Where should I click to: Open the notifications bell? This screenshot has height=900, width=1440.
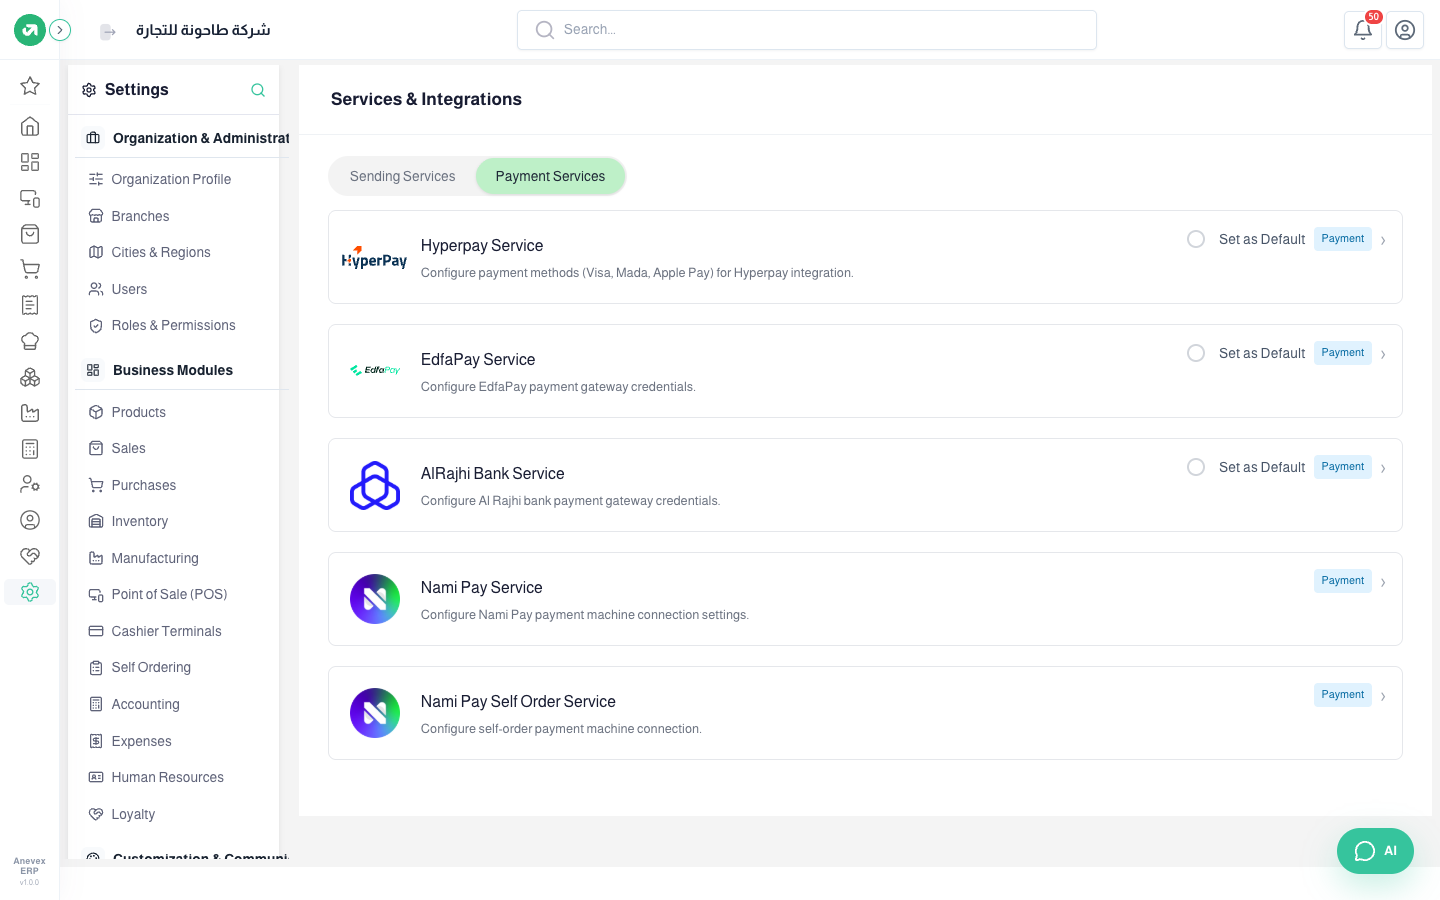click(1363, 30)
